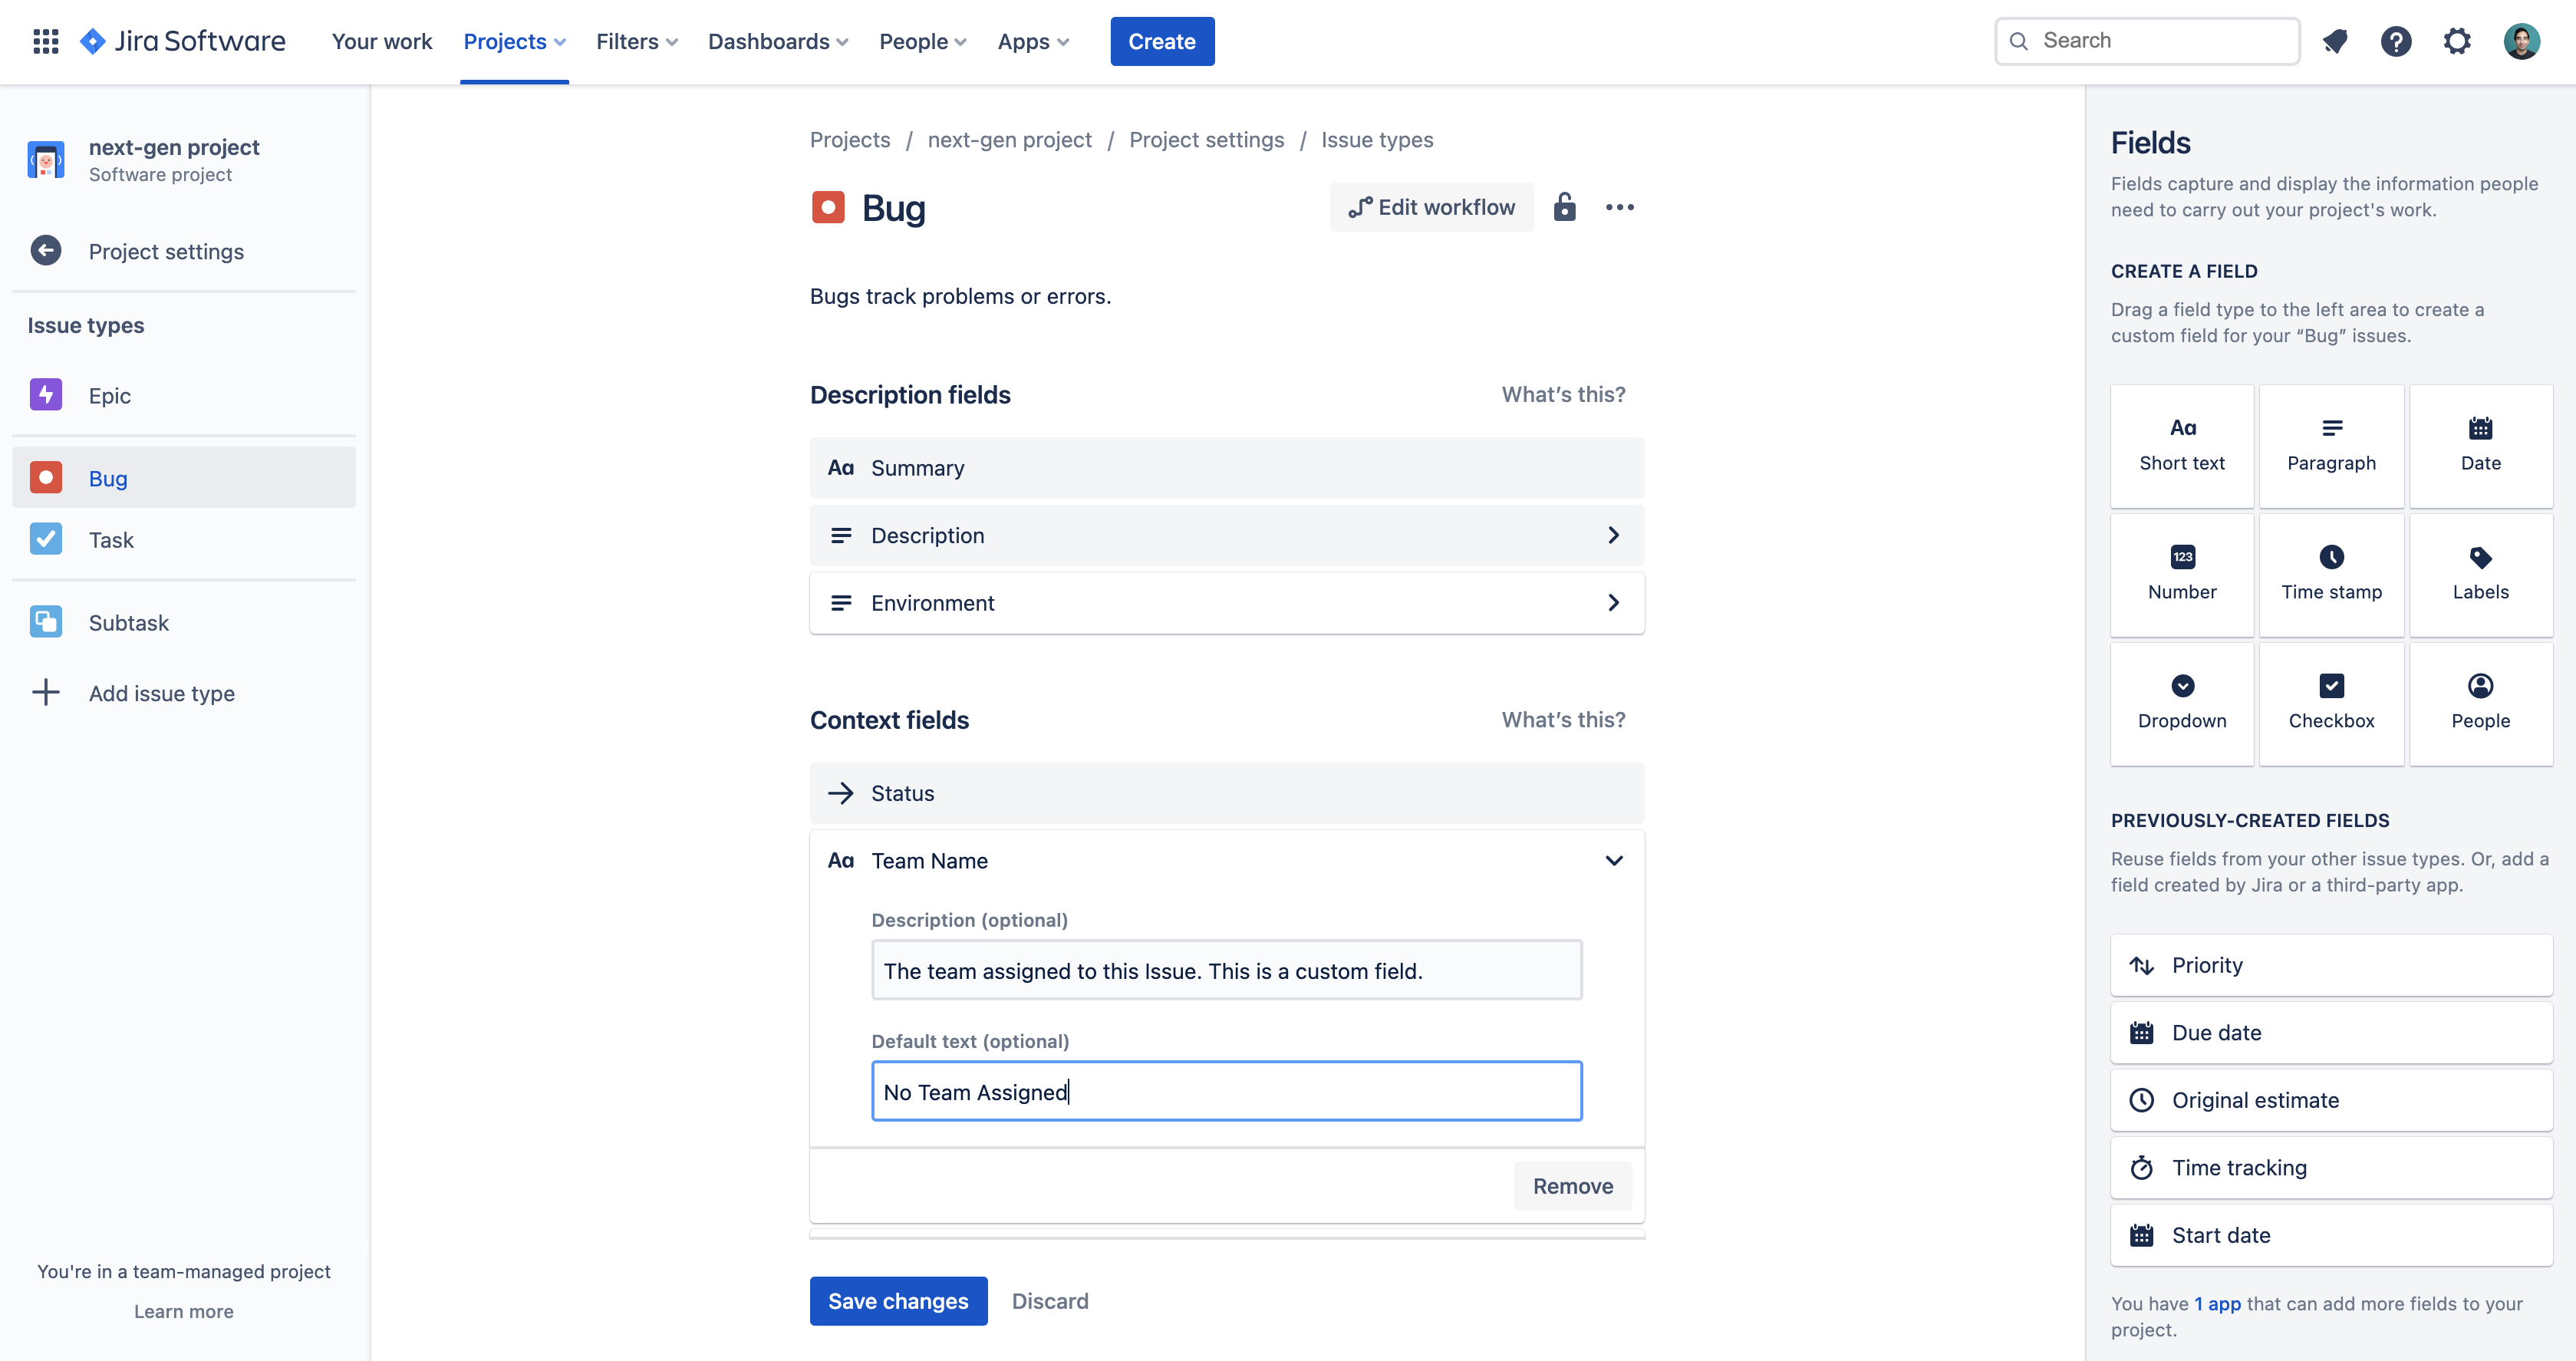Open the notifications bell
Viewport: 2576px width, 1361px height.
(2335, 41)
